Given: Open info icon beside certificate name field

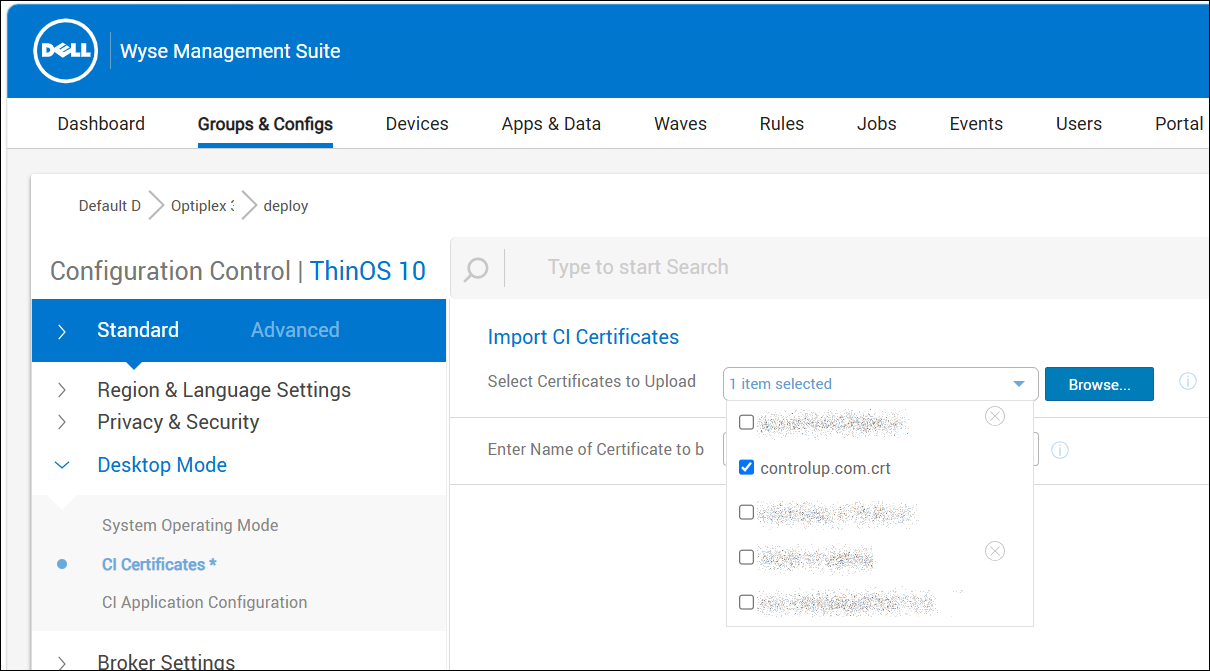Looking at the screenshot, I should [1061, 450].
